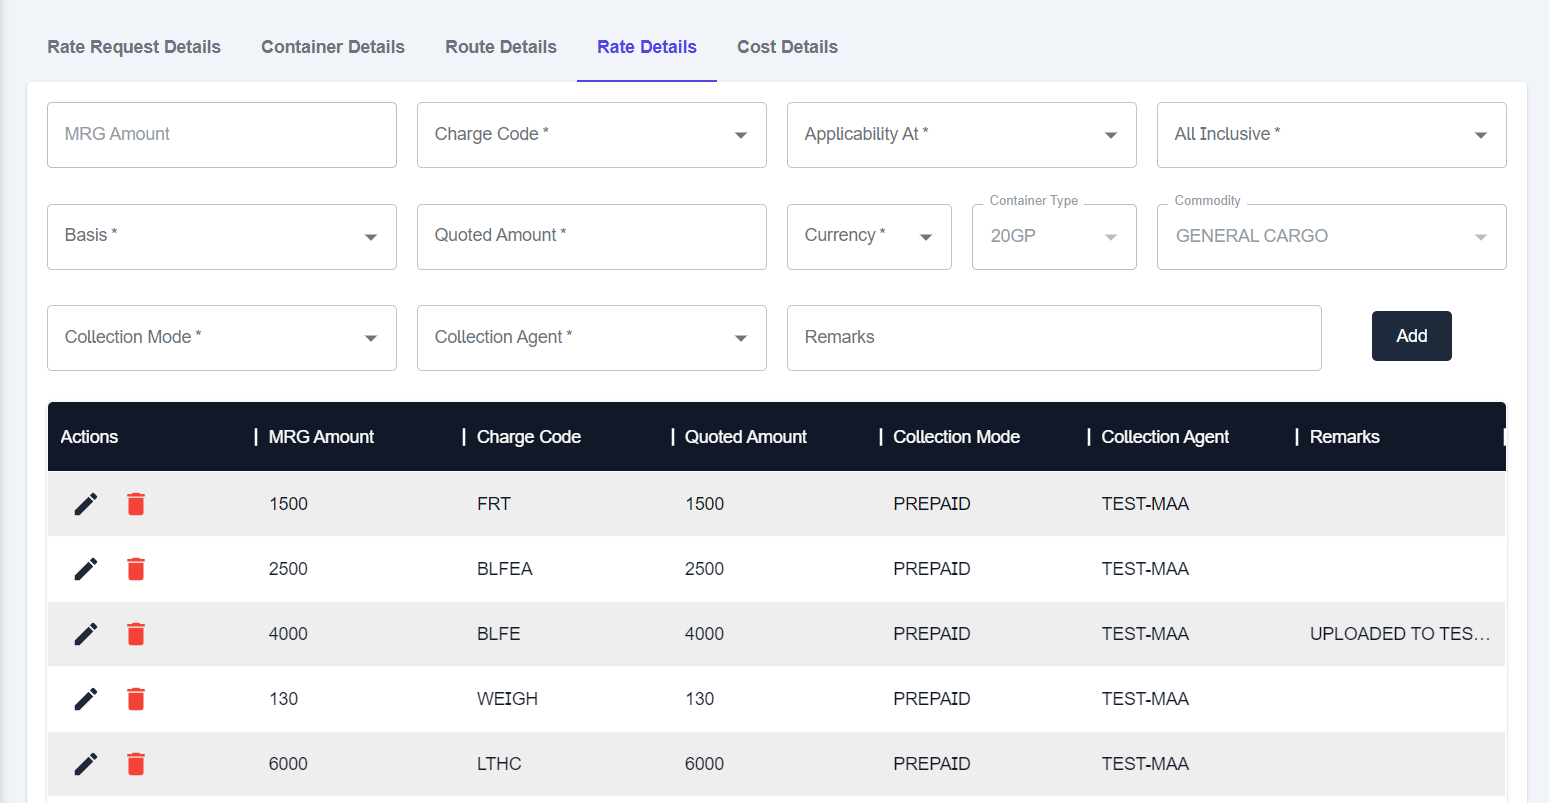
Task: Open the Charge Code dropdown
Action: (x=592, y=135)
